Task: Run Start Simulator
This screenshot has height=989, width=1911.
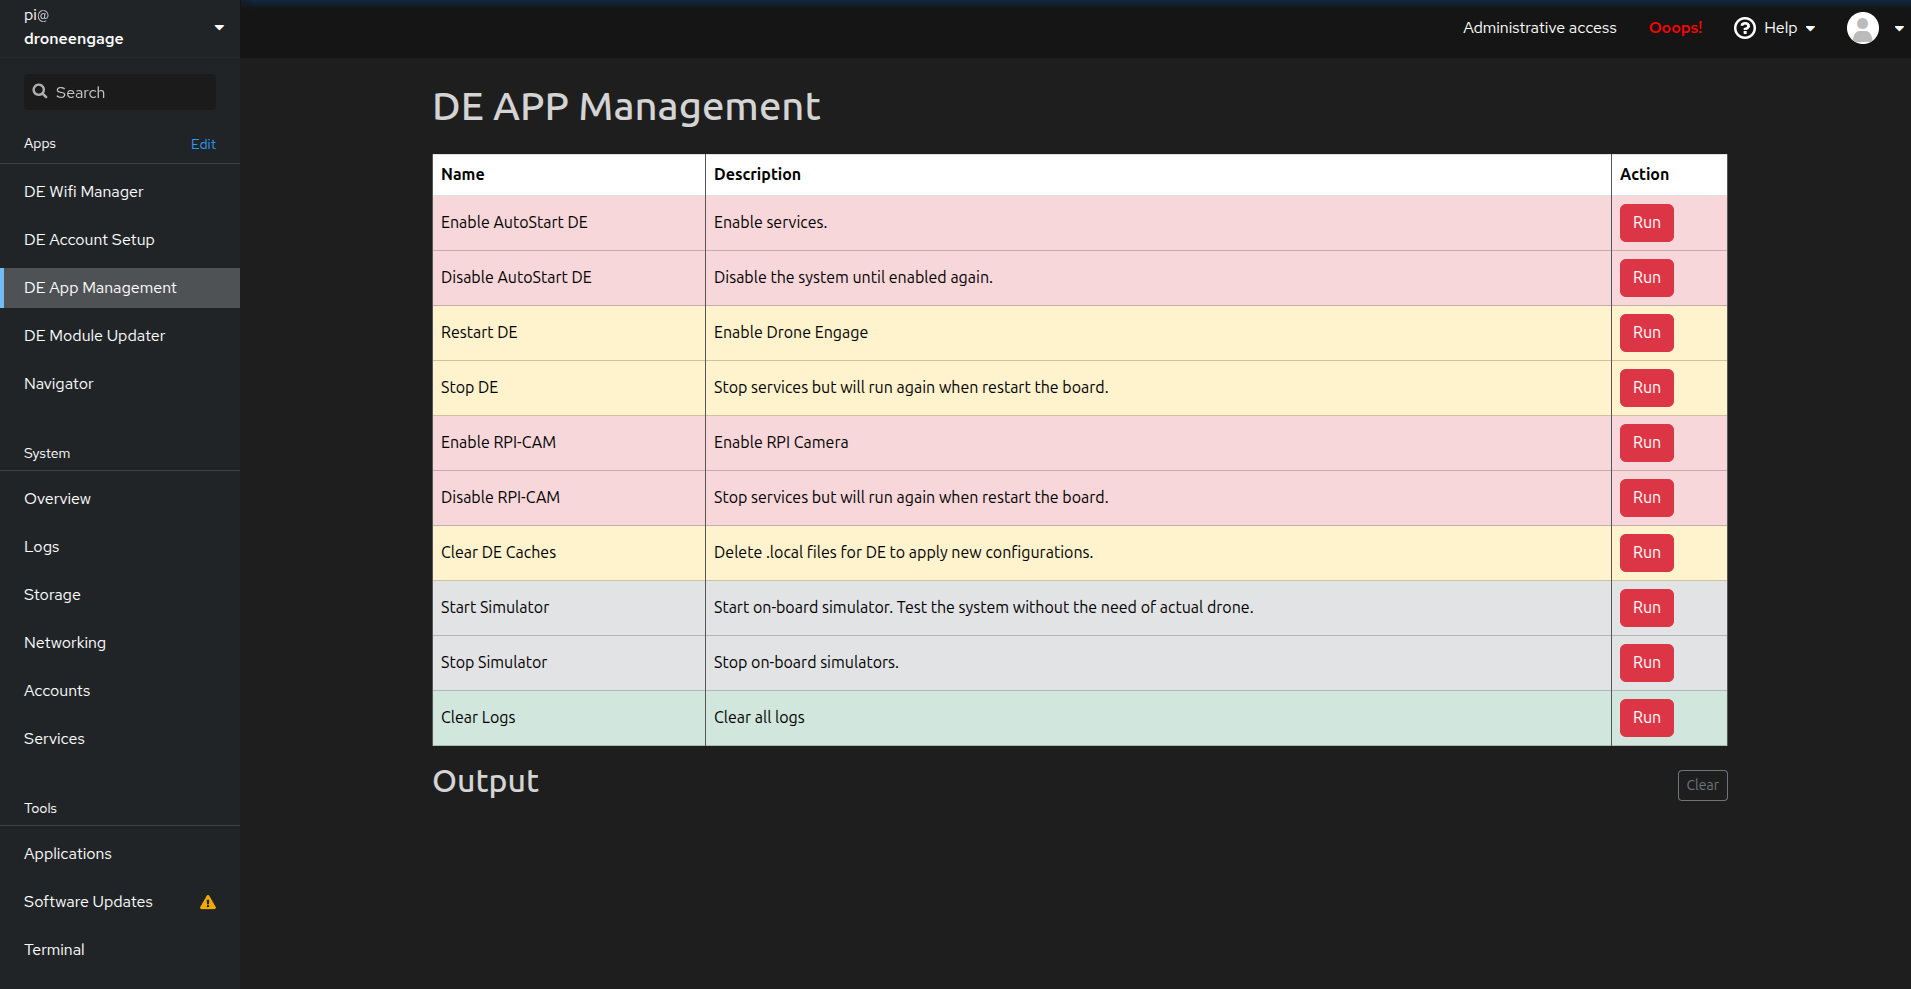Action: (1645, 607)
